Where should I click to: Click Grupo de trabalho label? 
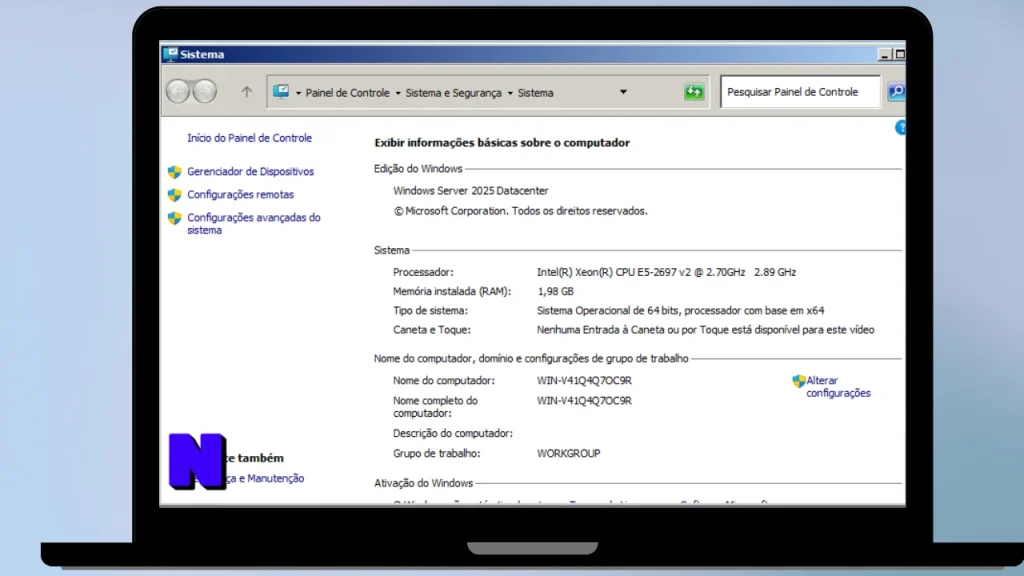(436, 453)
